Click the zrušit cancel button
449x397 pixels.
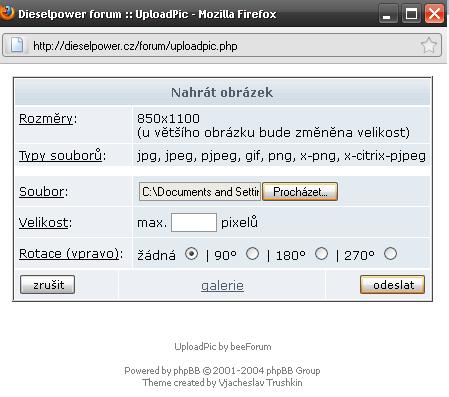pyautogui.click(x=47, y=285)
